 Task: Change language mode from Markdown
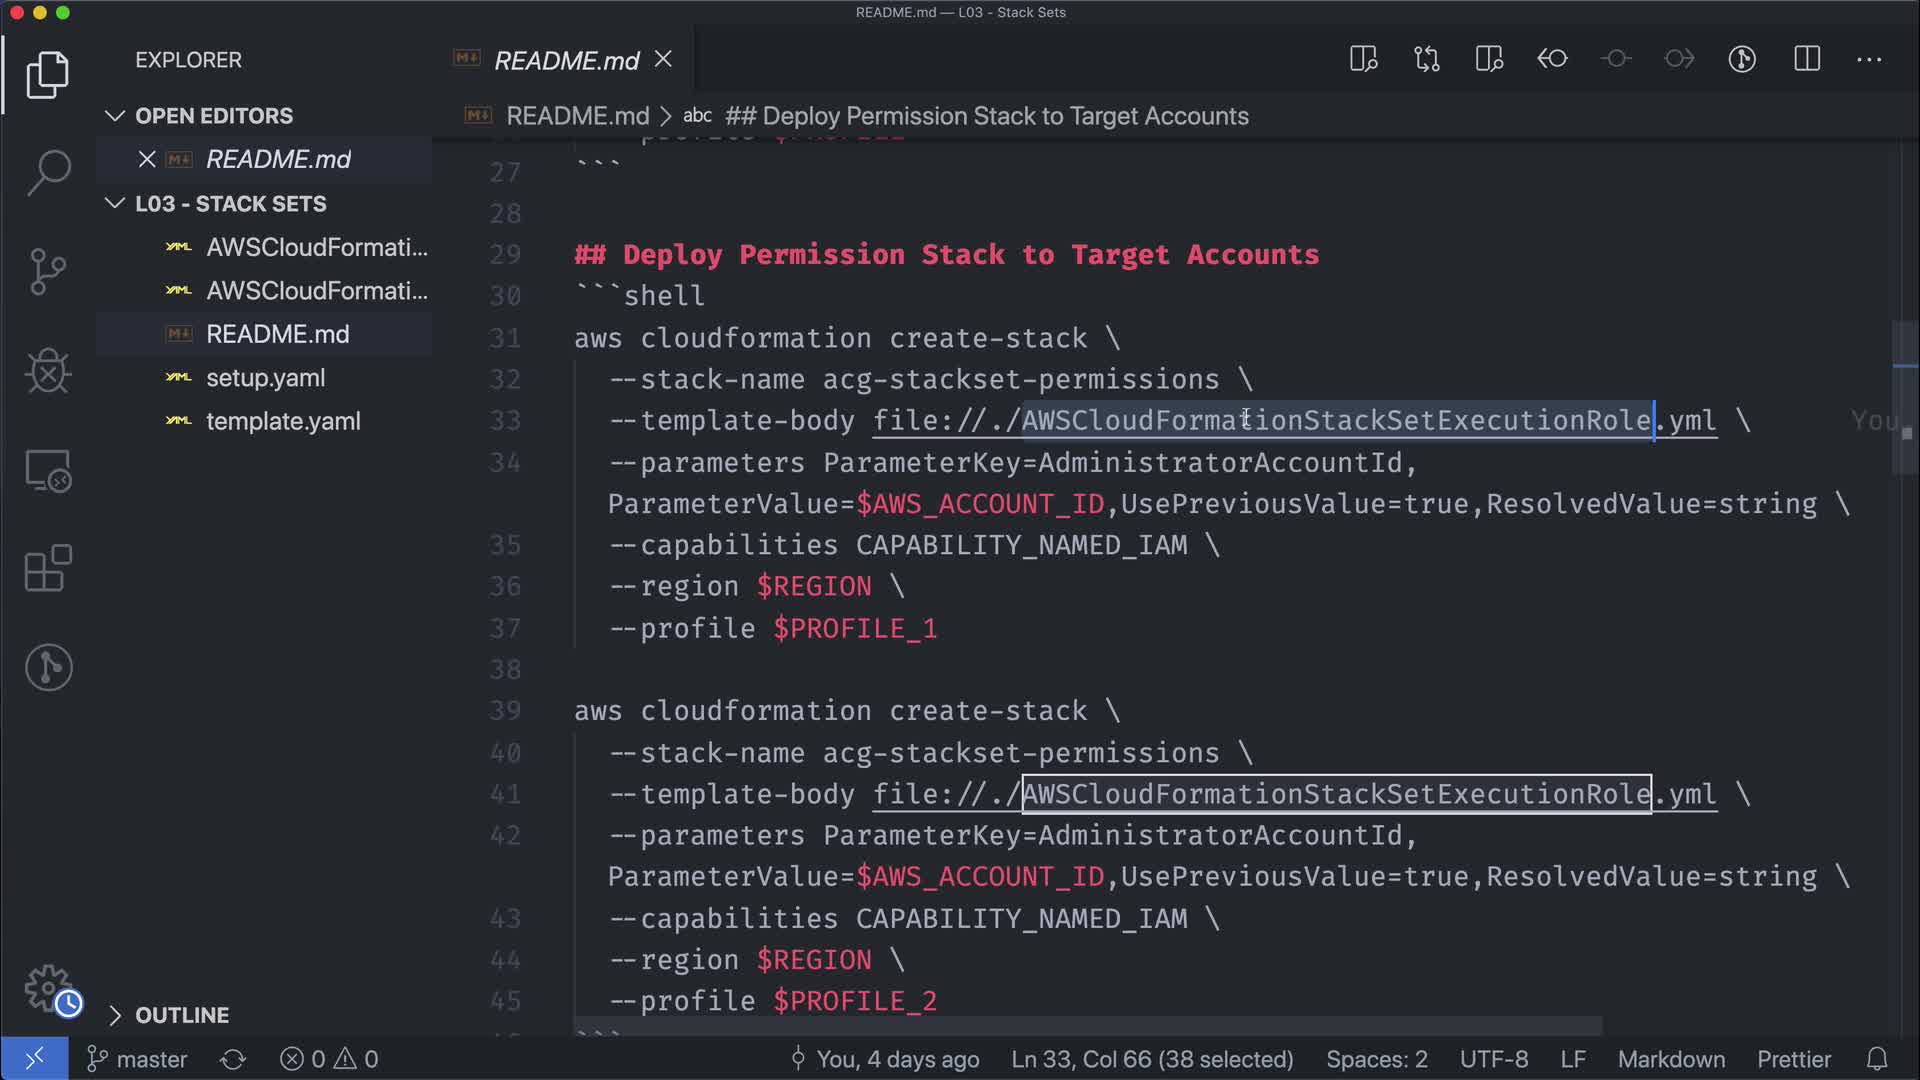tap(1671, 1059)
